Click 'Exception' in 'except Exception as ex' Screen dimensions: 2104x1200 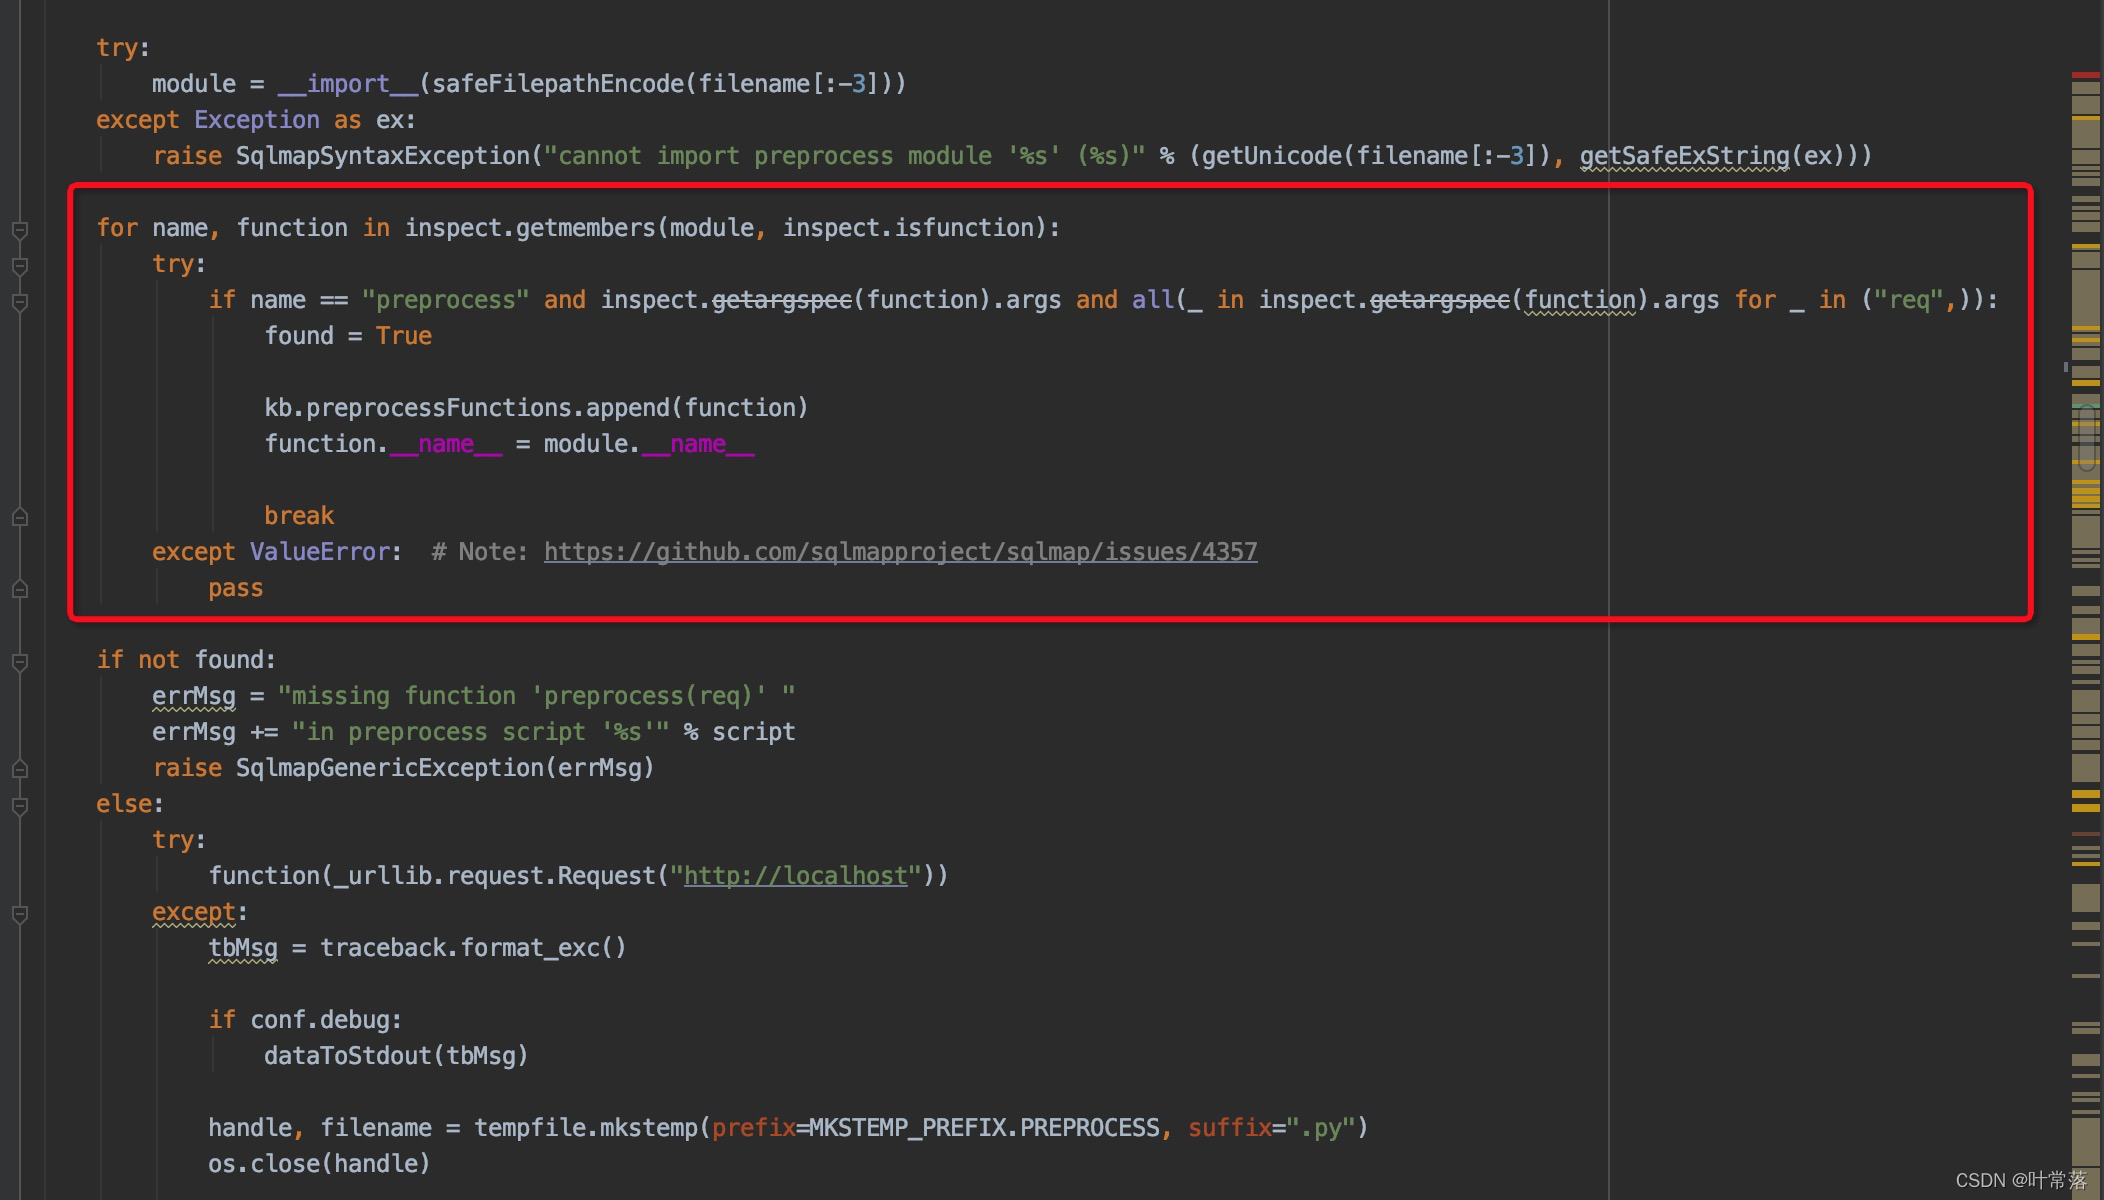tap(257, 120)
